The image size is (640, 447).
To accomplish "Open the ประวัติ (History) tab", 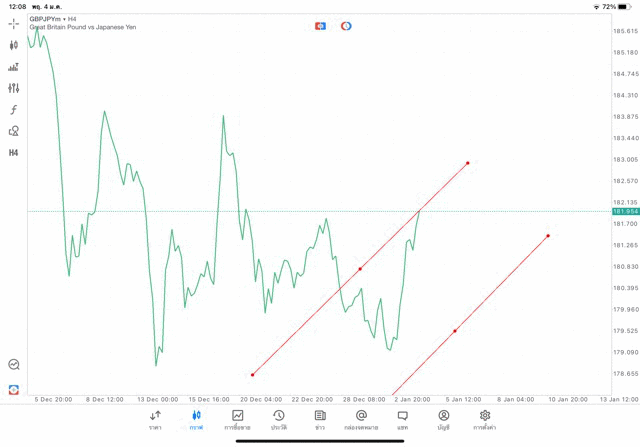I will pyautogui.click(x=279, y=419).
